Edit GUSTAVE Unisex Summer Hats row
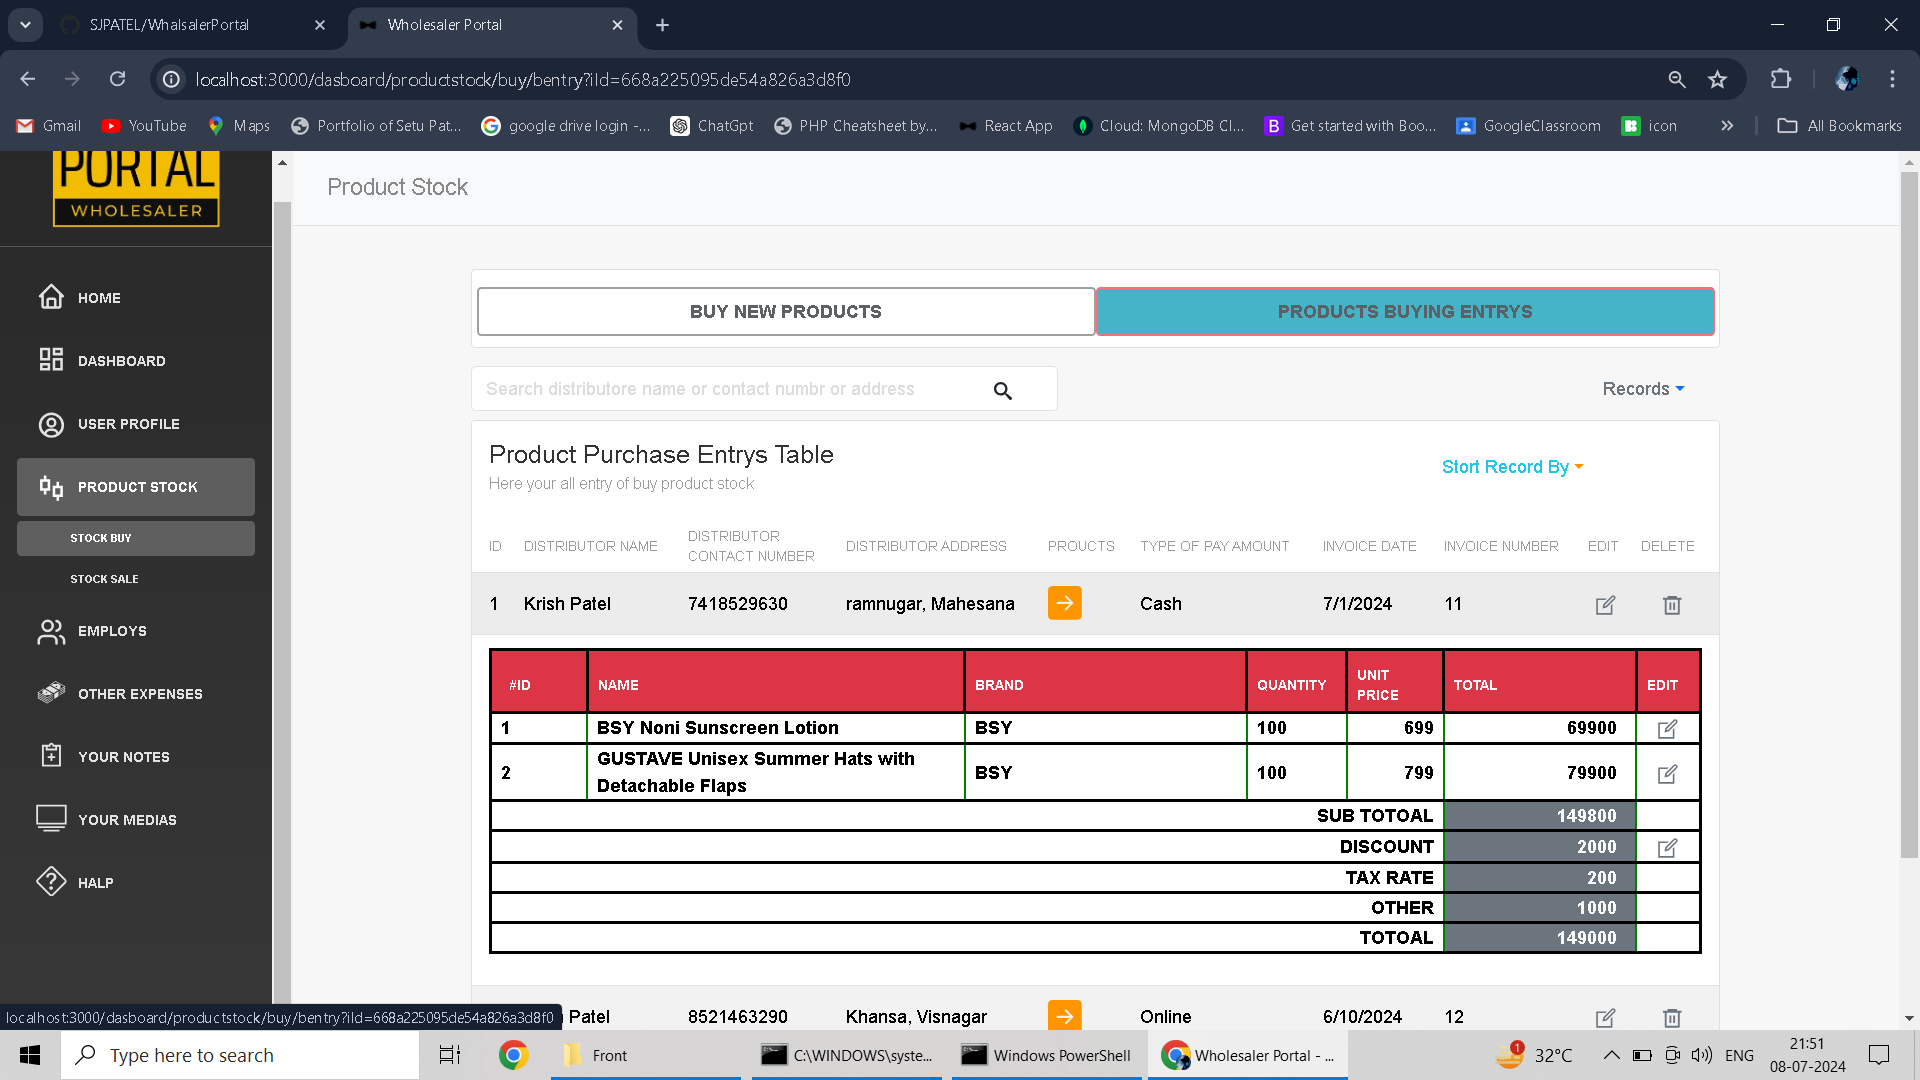Image resolution: width=1920 pixels, height=1080 pixels. pos(1667,774)
